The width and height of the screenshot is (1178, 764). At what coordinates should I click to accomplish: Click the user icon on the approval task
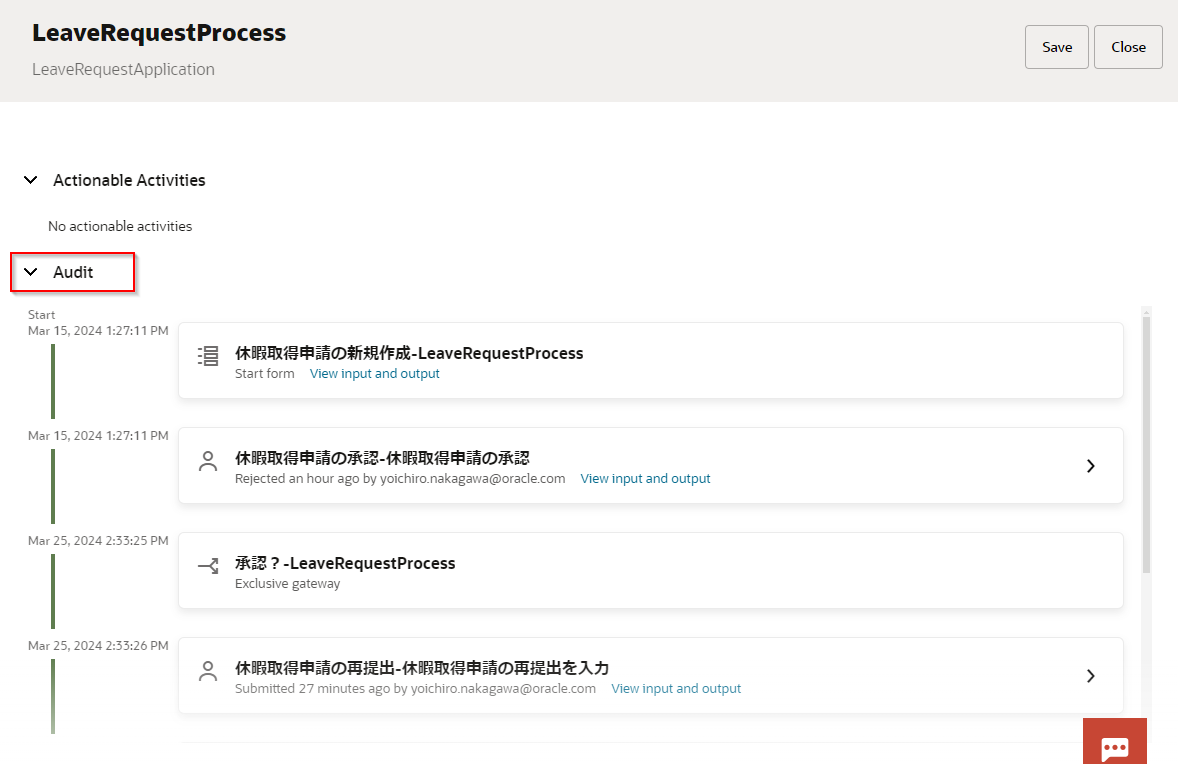click(x=208, y=461)
